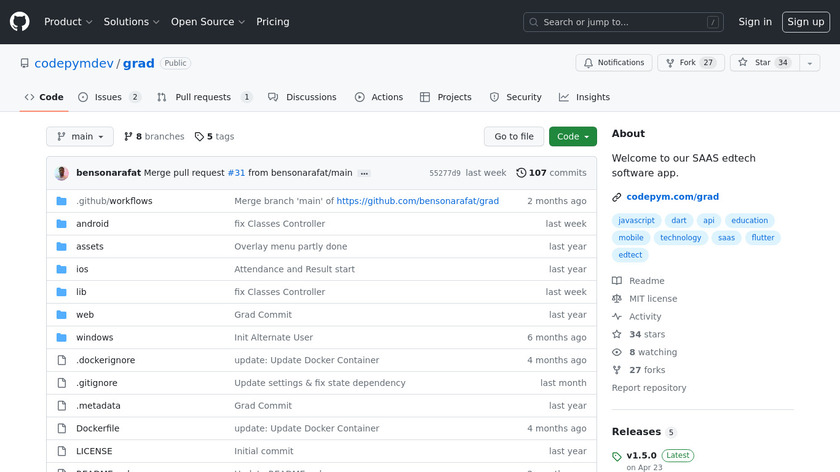Open the android folder via its folder icon

click(x=62, y=224)
